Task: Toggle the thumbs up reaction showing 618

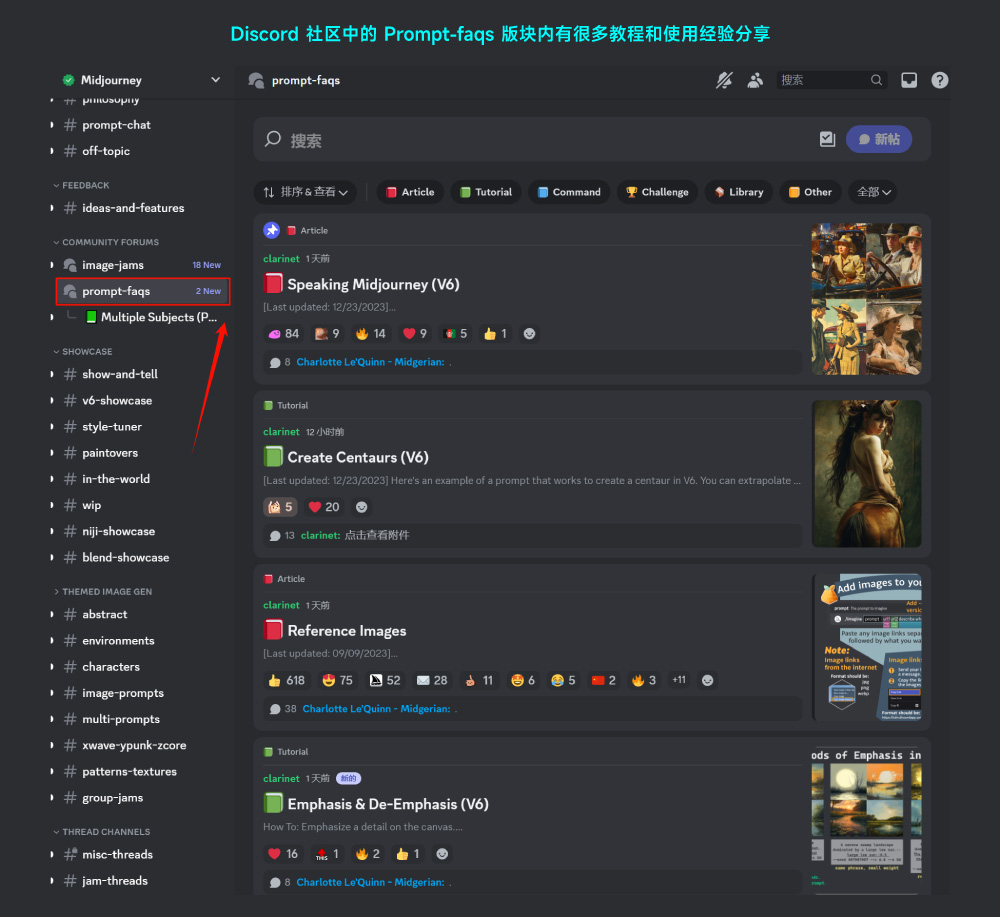Action: (286, 680)
